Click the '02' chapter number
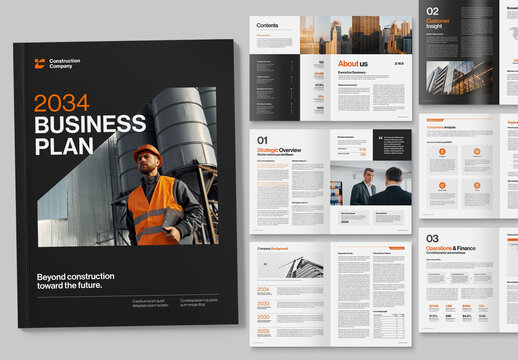 (432, 11)
